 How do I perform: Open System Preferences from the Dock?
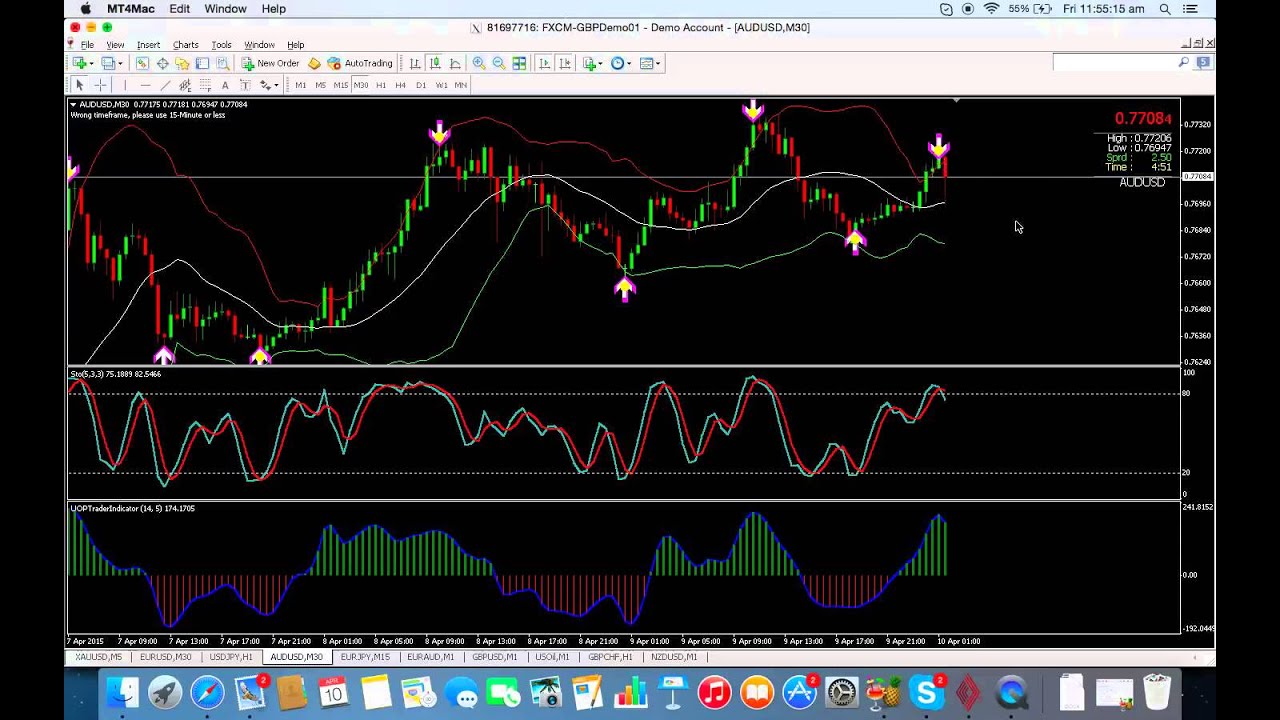tap(843, 692)
